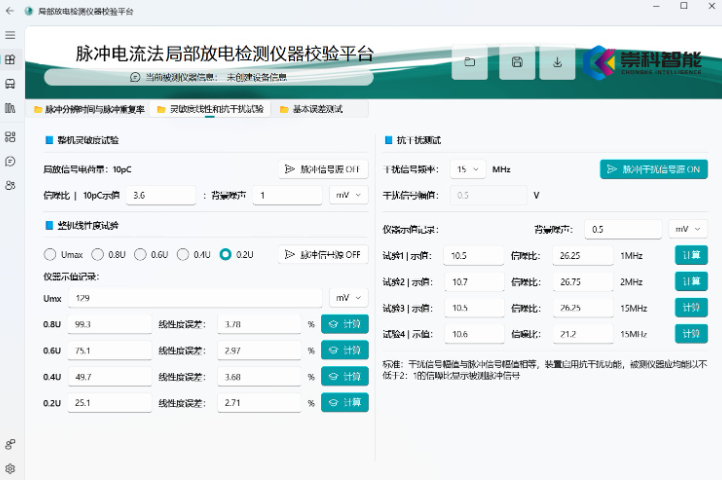Click the 0.8U value field 99.3

[x=110, y=324]
